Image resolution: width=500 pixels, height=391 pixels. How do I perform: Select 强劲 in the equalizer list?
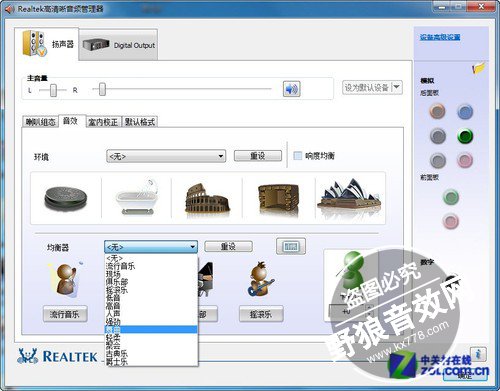(151, 322)
